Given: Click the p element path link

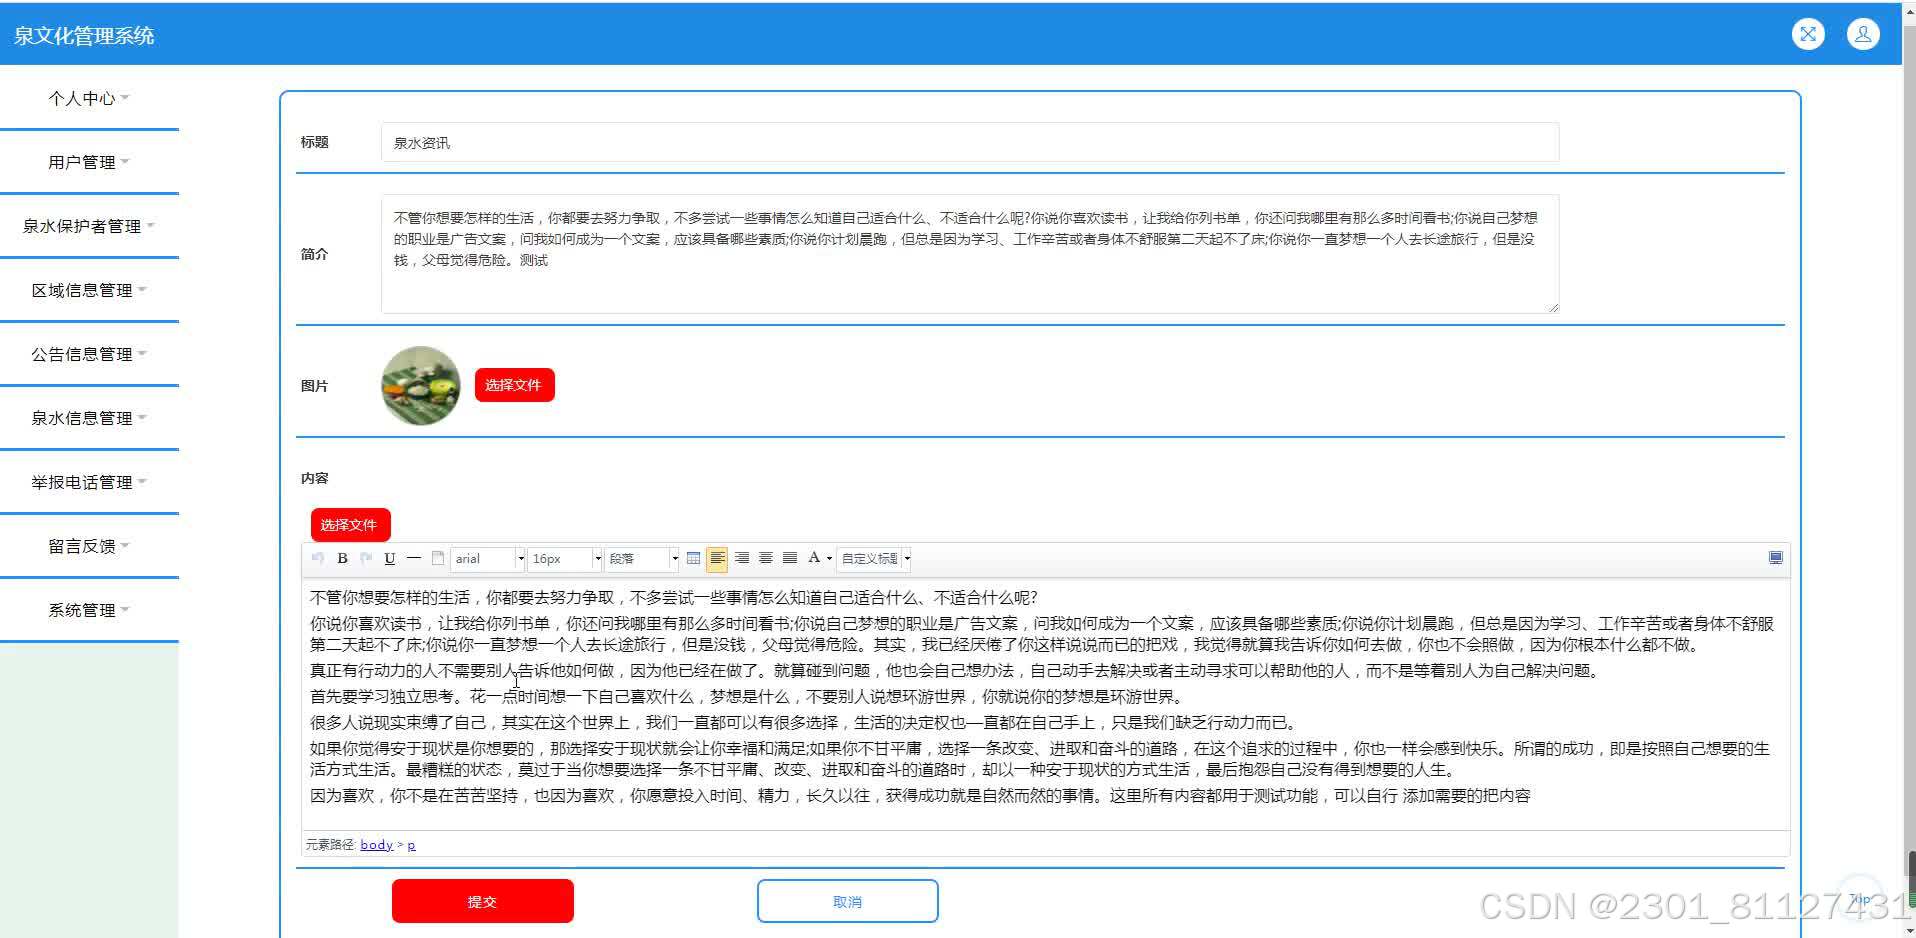Looking at the screenshot, I should coord(411,845).
